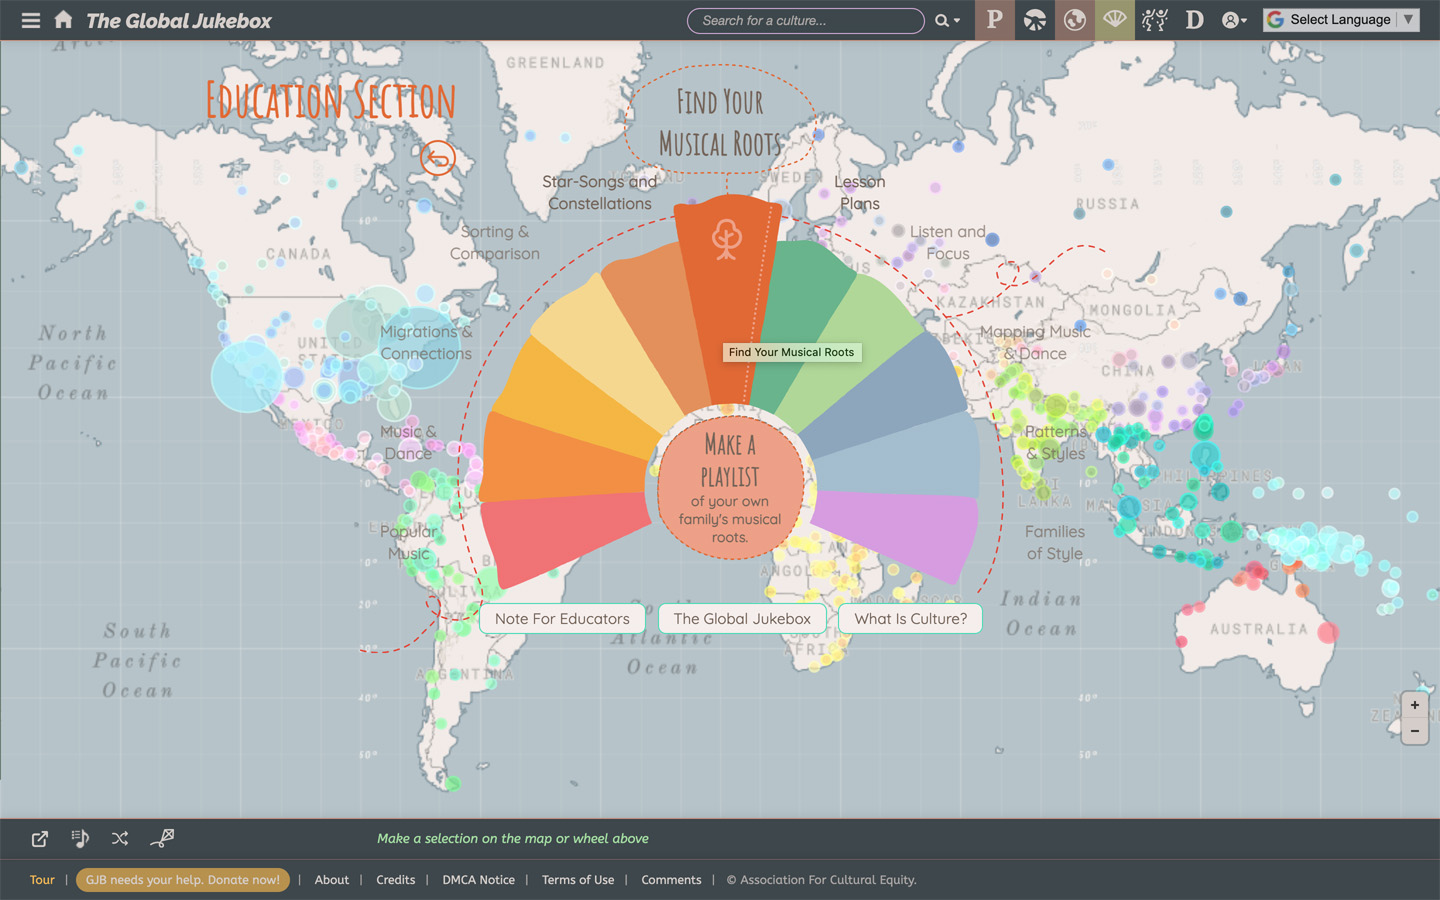Click the kite journey icon
This screenshot has height=900, width=1440.
coord(162,838)
